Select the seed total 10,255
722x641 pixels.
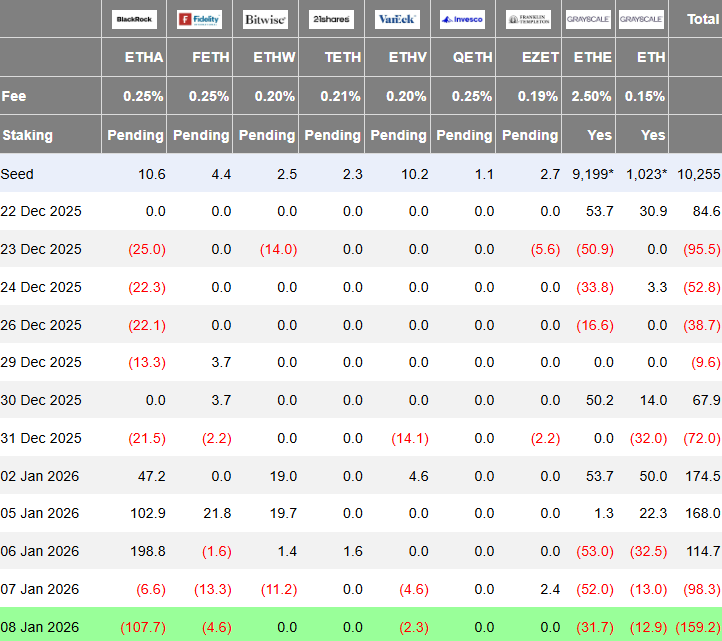[699, 174]
